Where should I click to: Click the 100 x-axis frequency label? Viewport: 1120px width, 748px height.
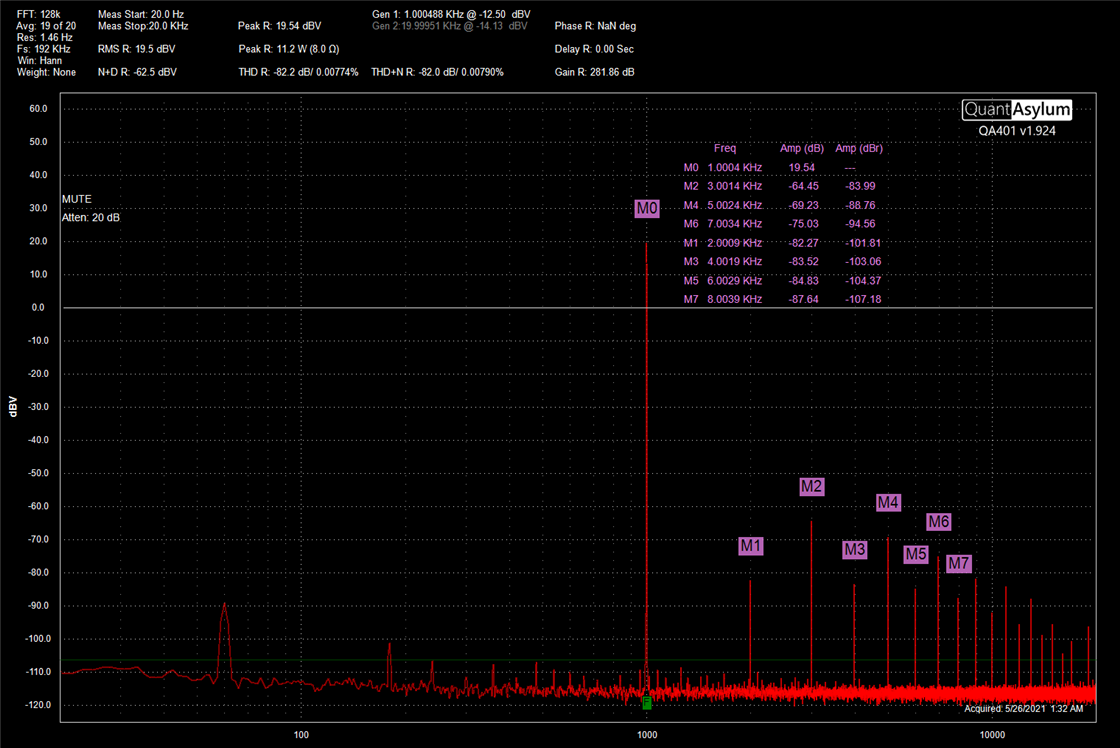301,734
